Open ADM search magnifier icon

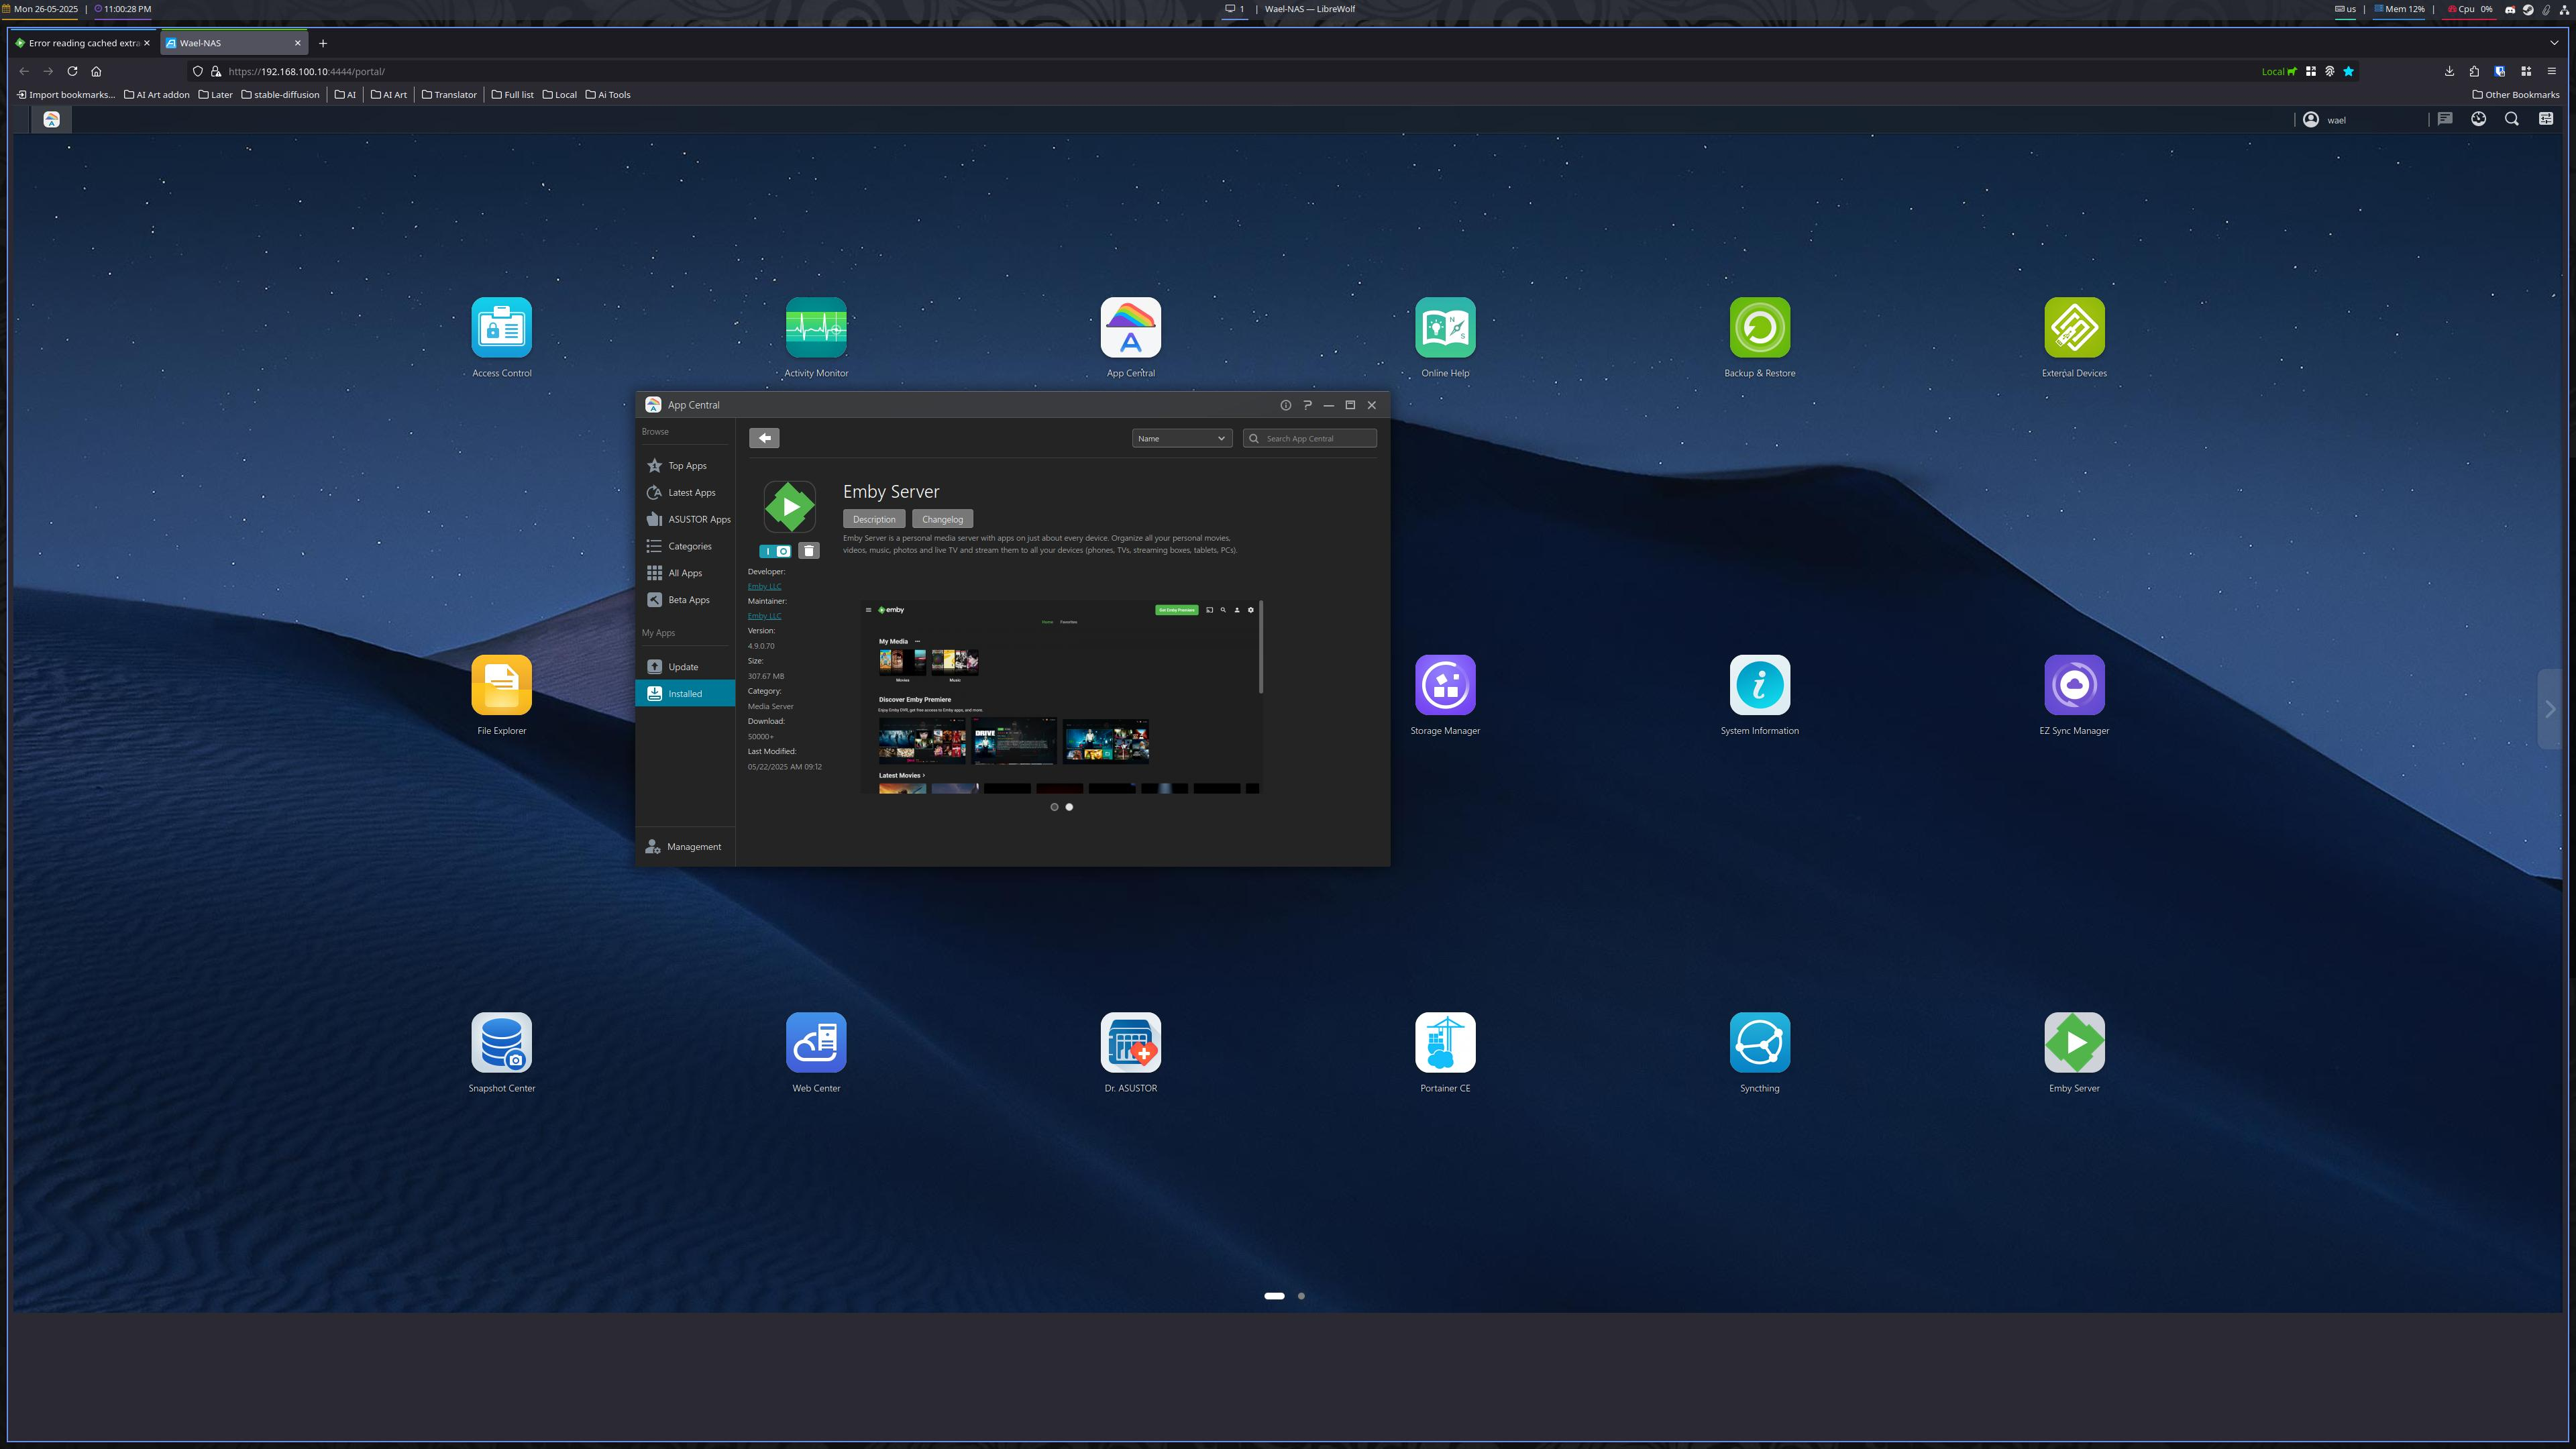pos(2511,119)
